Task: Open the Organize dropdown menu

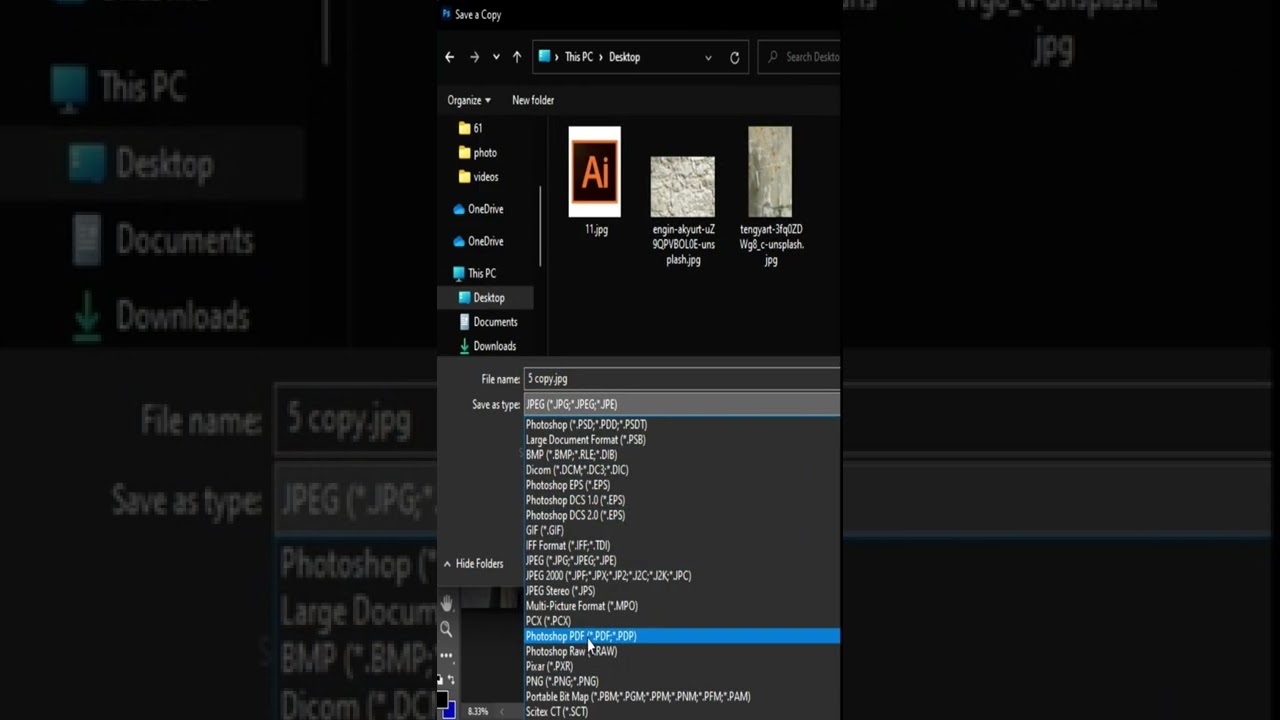Action: click(x=469, y=100)
